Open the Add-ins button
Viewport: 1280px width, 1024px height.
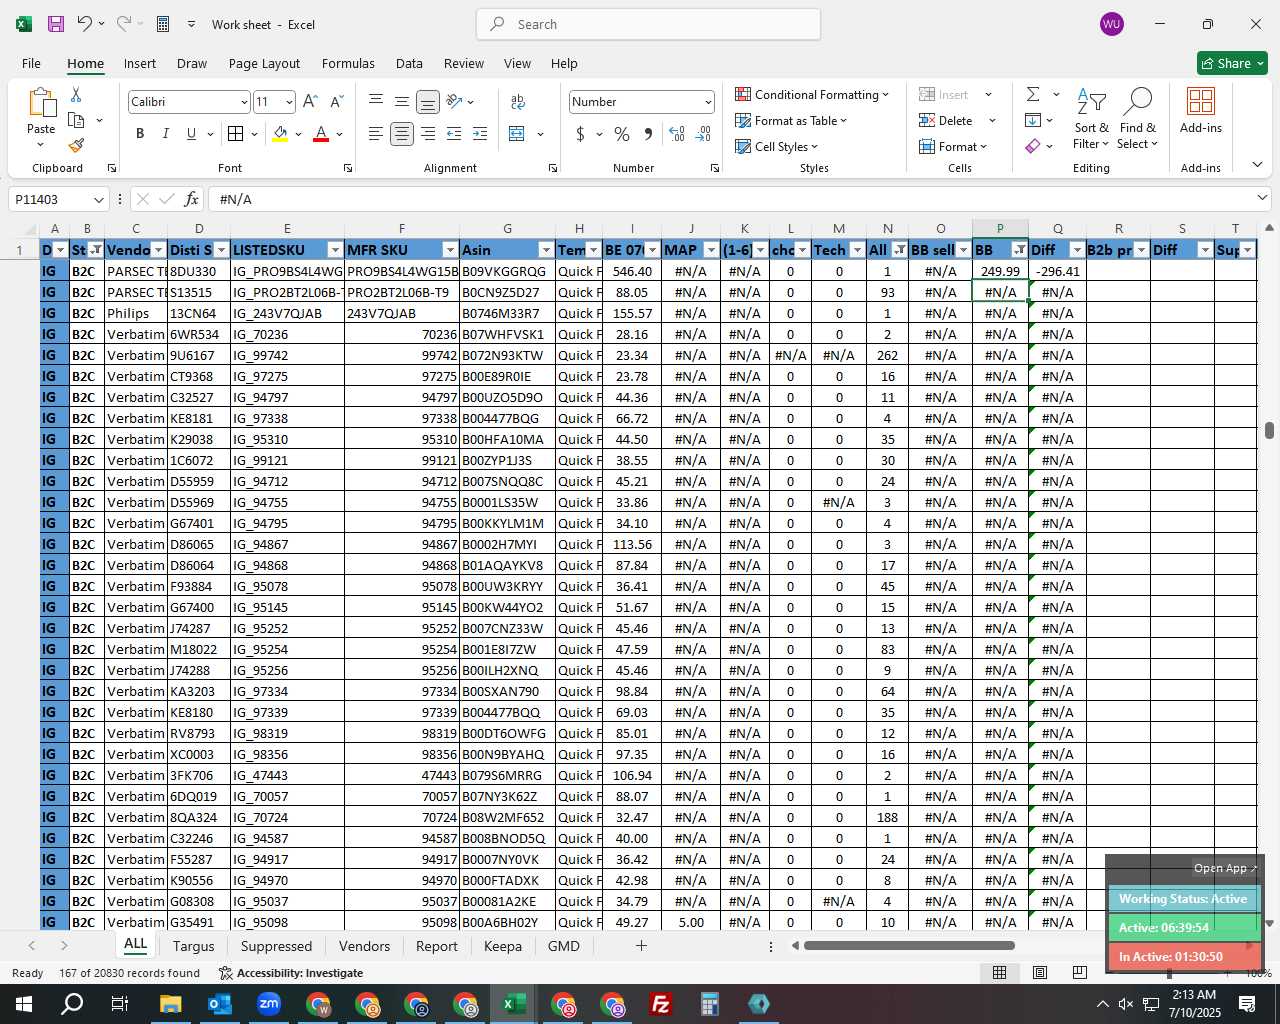click(x=1200, y=111)
